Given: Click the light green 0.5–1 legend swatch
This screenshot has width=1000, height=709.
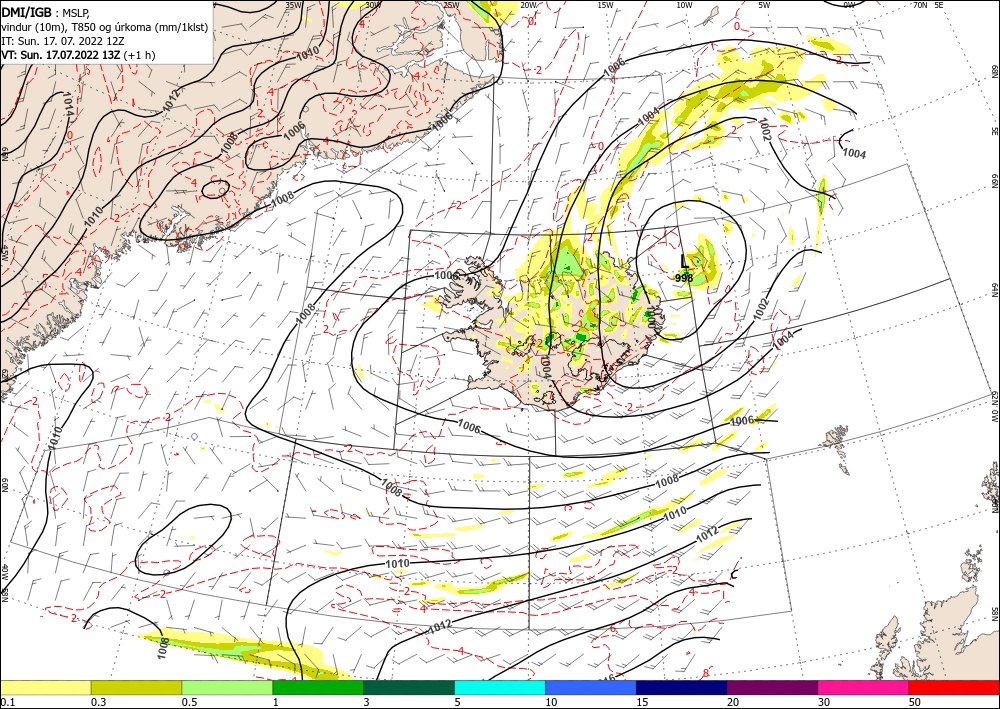Looking at the screenshot, I should (227, 687).
